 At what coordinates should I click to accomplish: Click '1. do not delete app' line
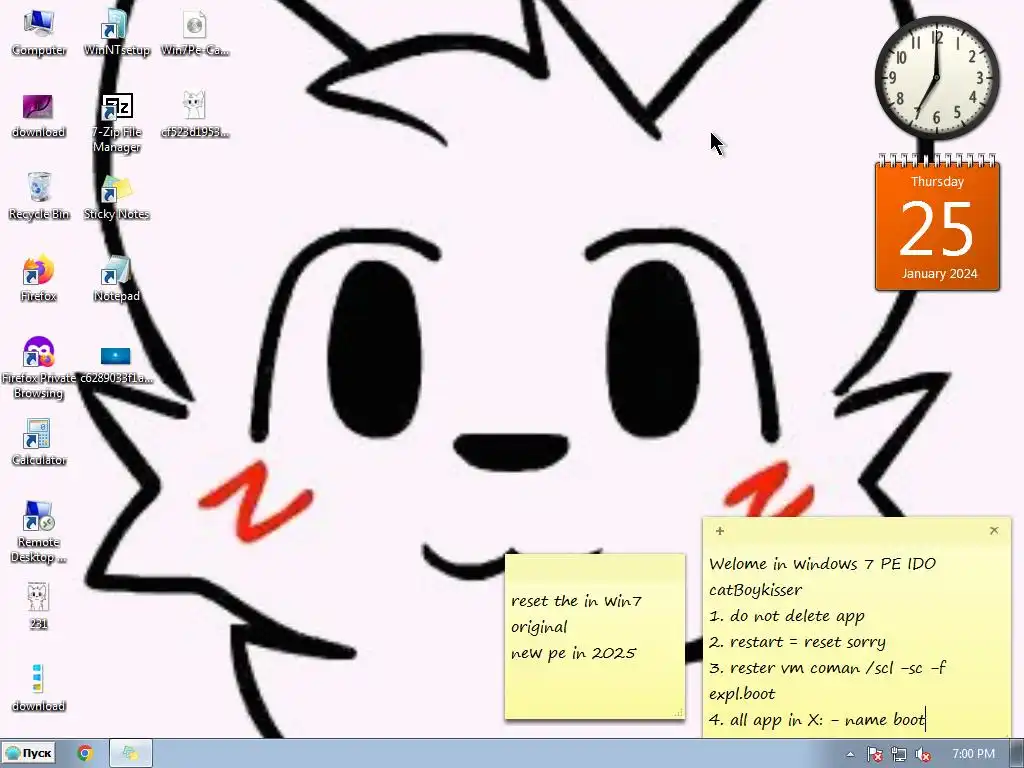tap(787, 616)
